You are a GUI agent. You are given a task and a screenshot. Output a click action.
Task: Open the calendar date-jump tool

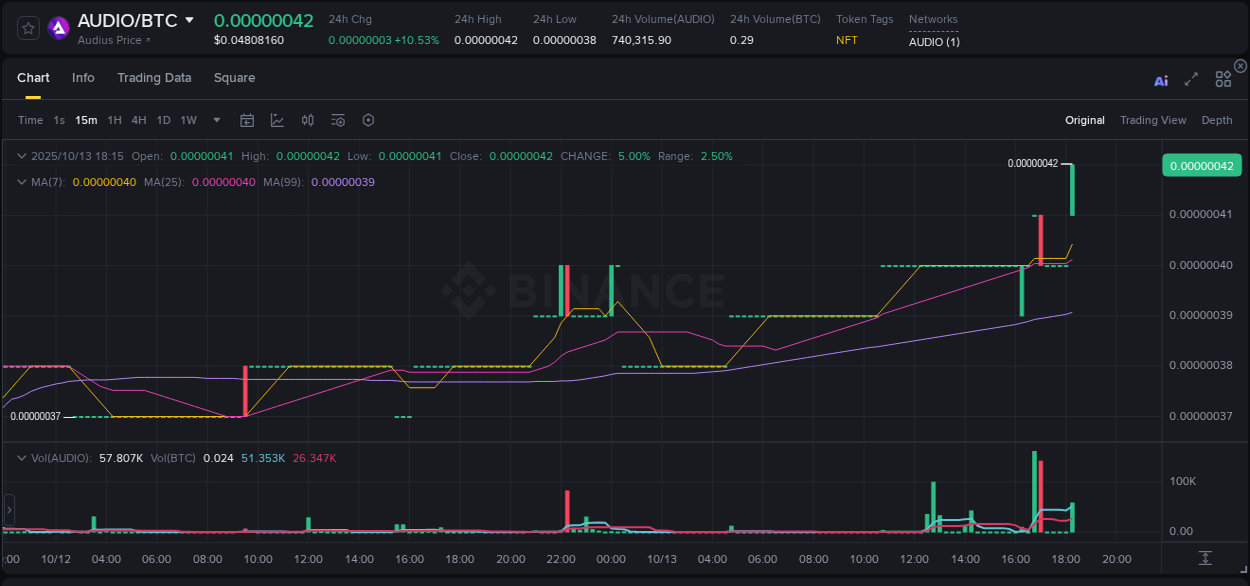point(247,119)
